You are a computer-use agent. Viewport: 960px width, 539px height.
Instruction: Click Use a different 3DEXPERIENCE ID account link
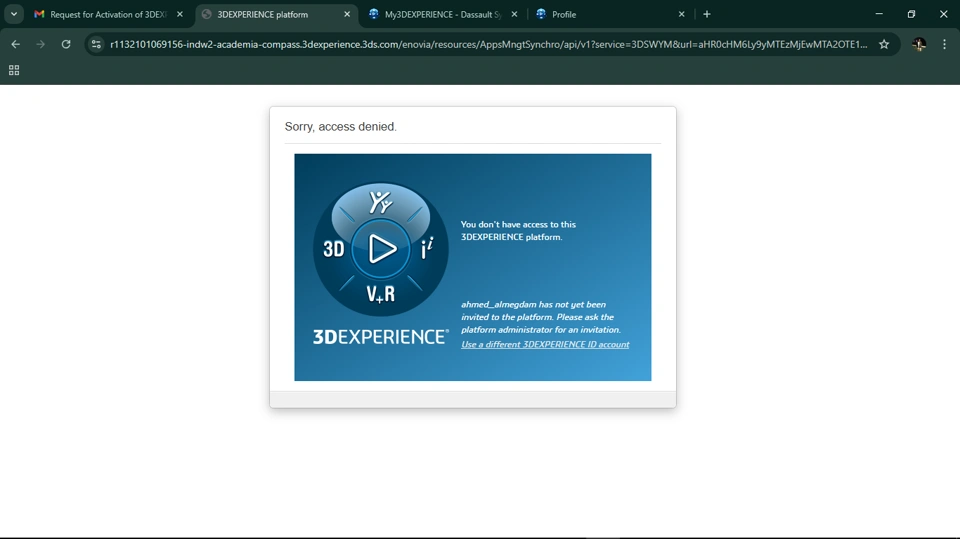click(545, 344)
